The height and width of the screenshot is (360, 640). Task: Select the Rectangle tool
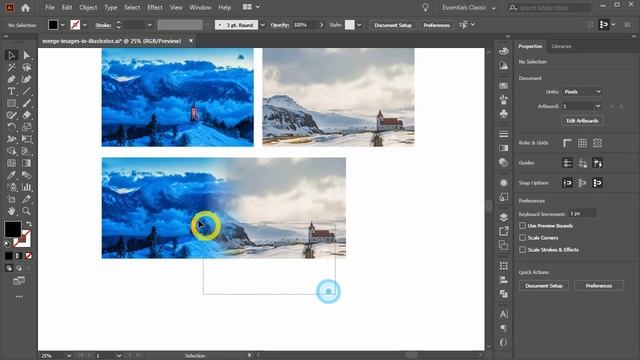click(11, 103)
